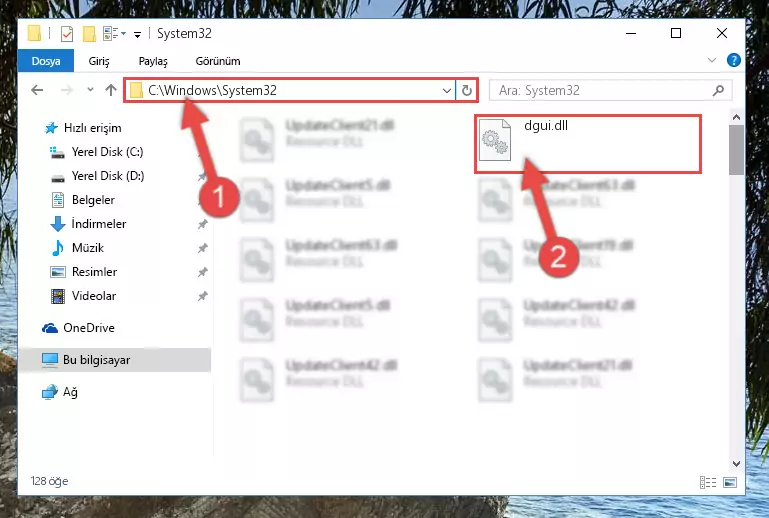This screenshot has height=518, width=769.
Task: Click the Back navigation arrow
Action: pyautogui.click(x=37, y=90)
